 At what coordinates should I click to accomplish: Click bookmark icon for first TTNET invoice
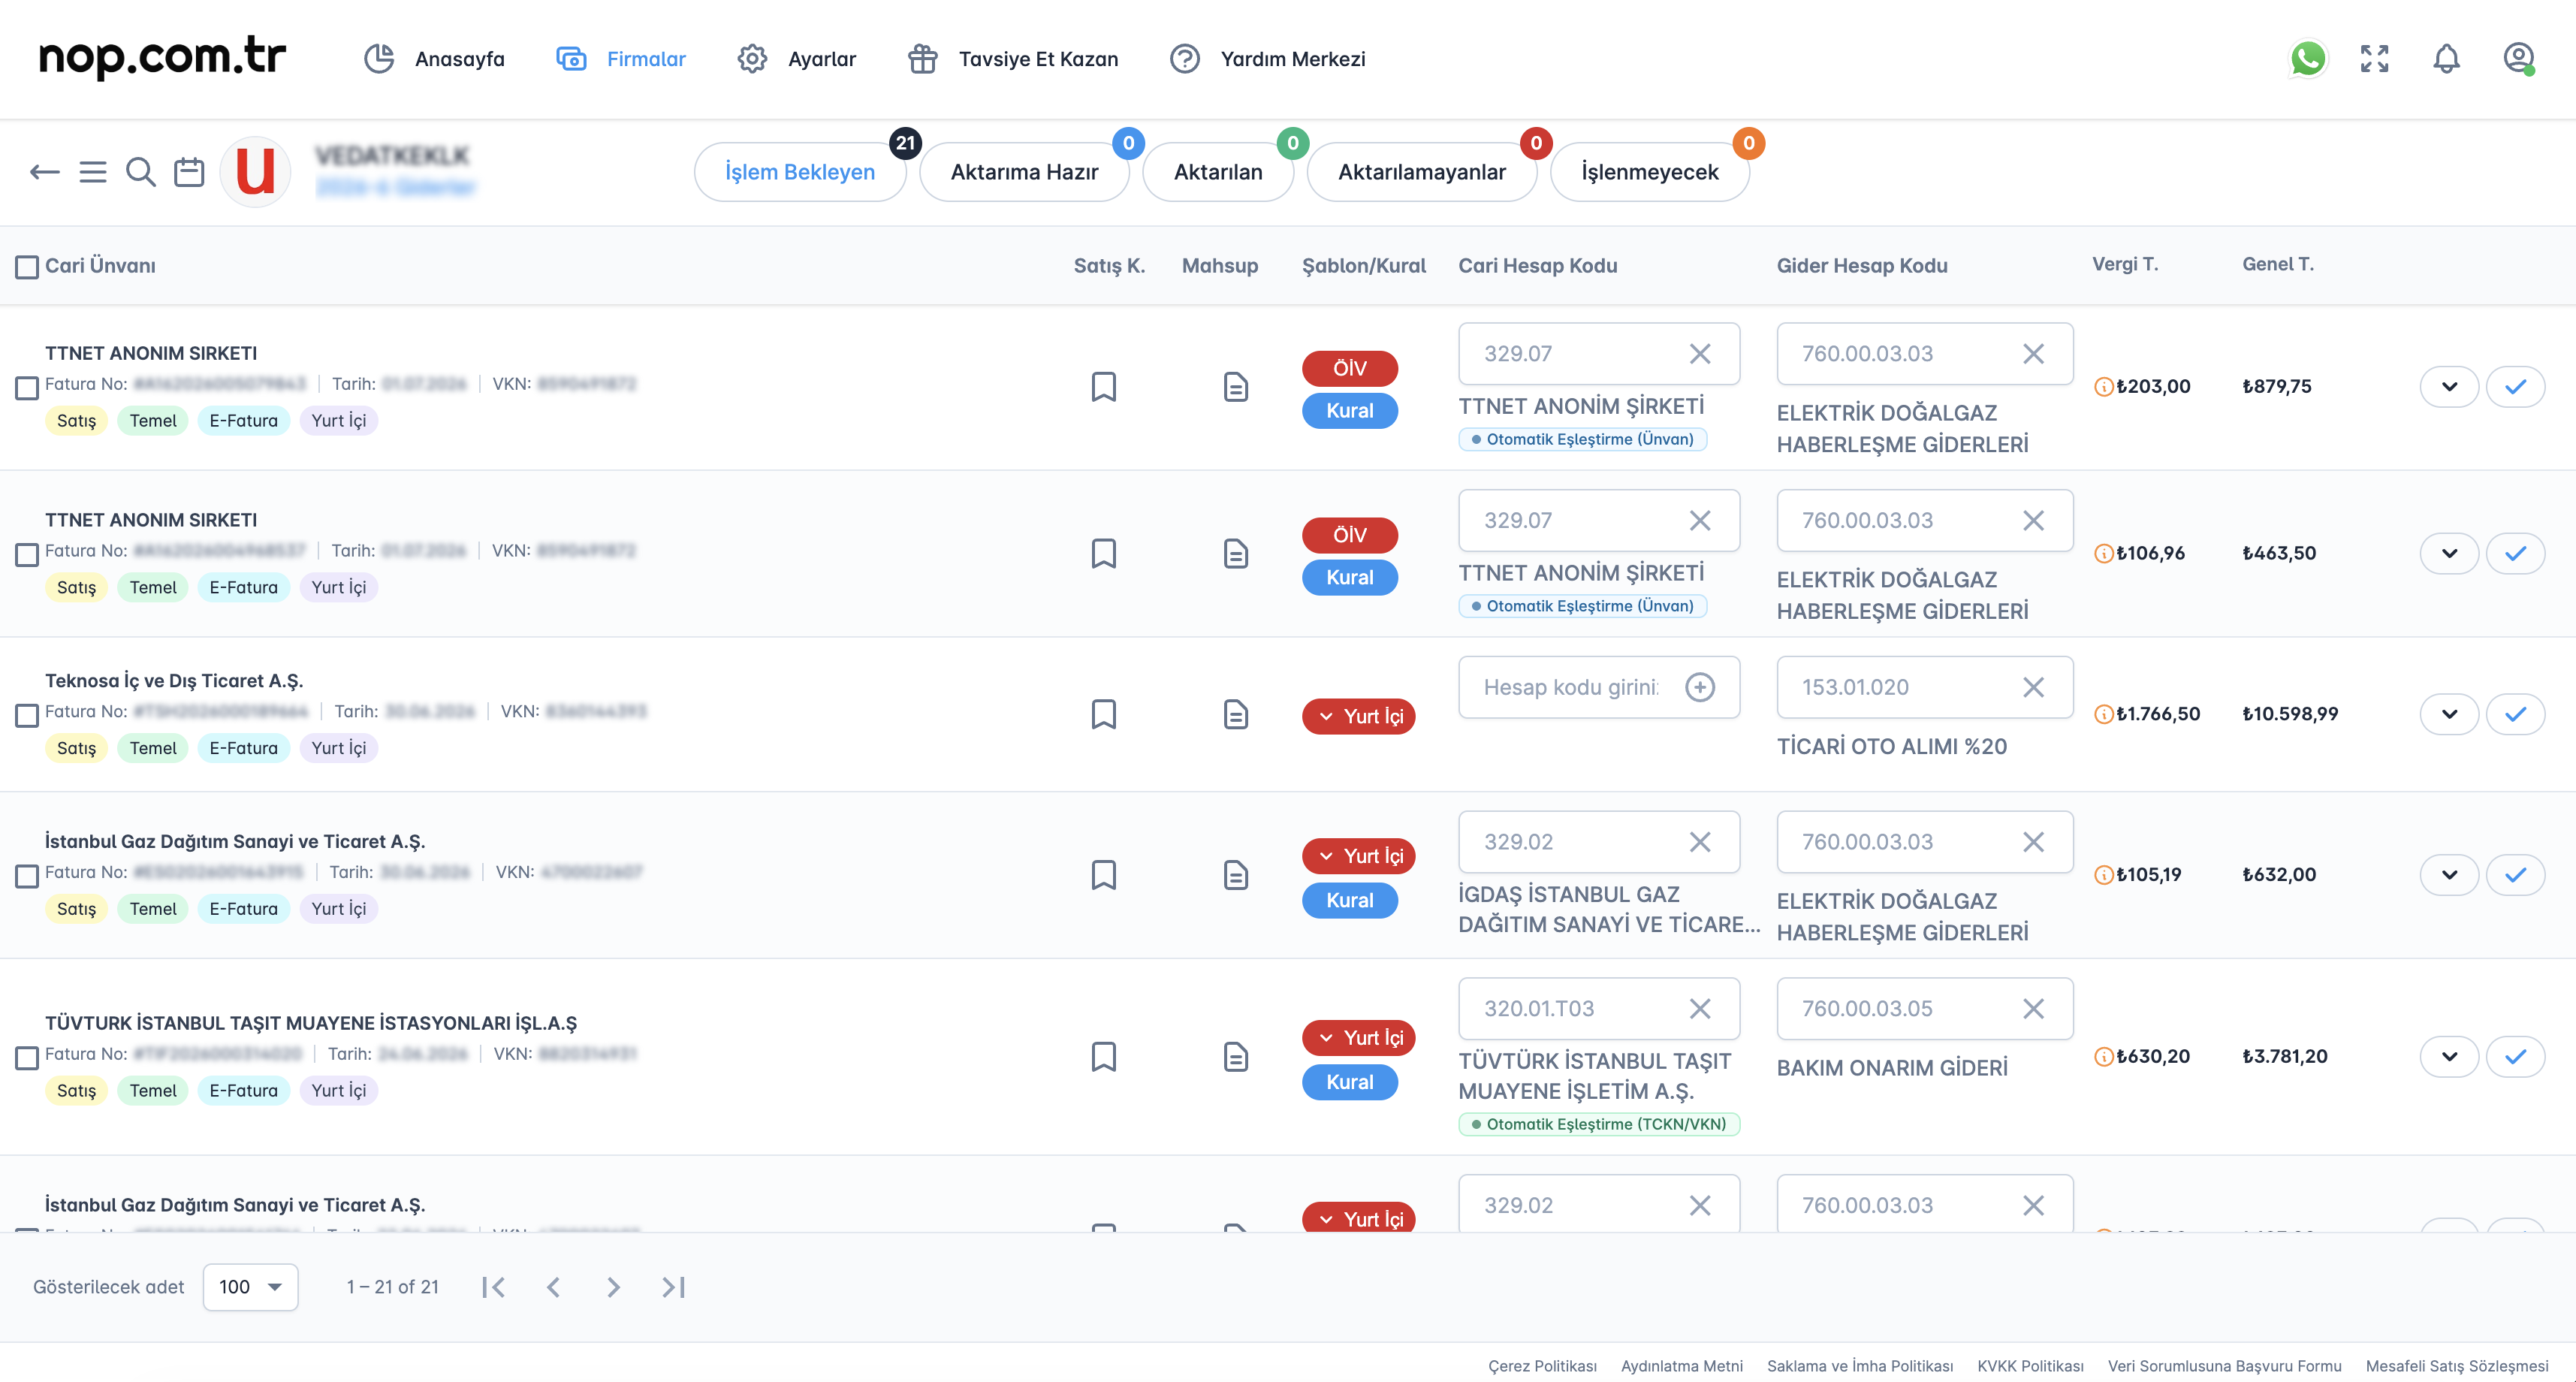(1103, 387)
